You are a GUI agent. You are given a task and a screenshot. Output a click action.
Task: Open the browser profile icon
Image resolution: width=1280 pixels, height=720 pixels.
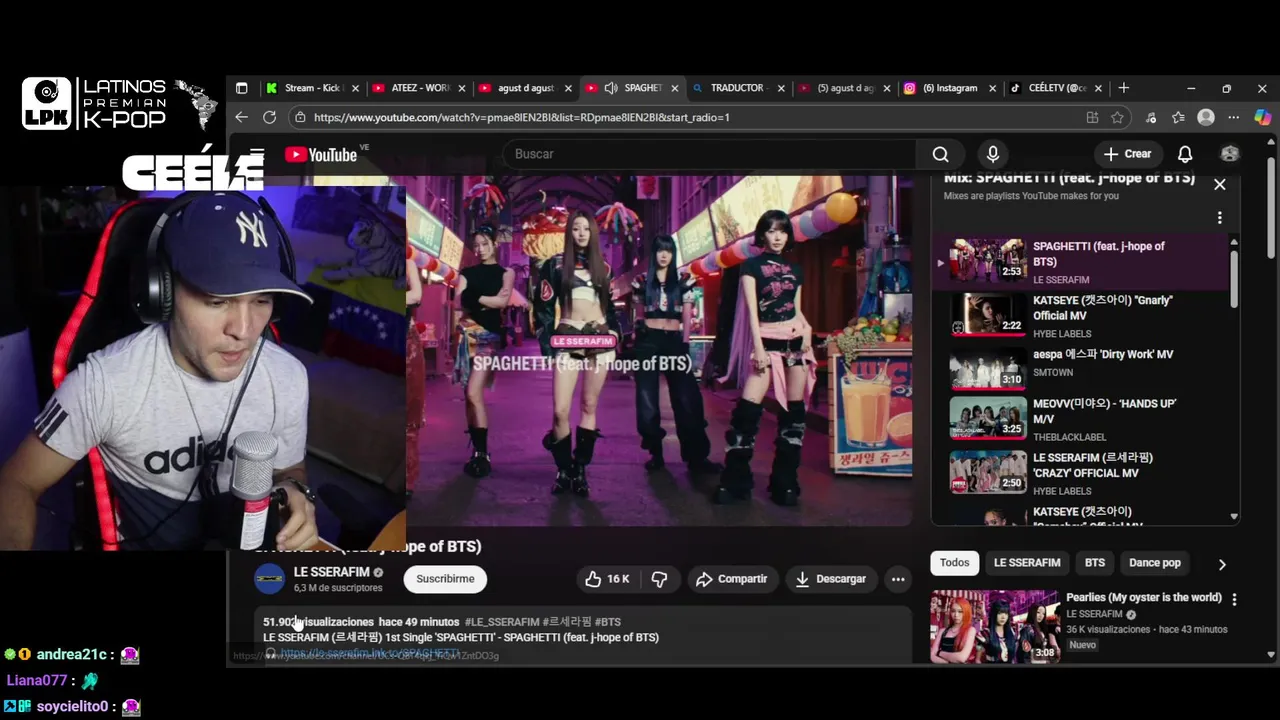(1206, 117)
